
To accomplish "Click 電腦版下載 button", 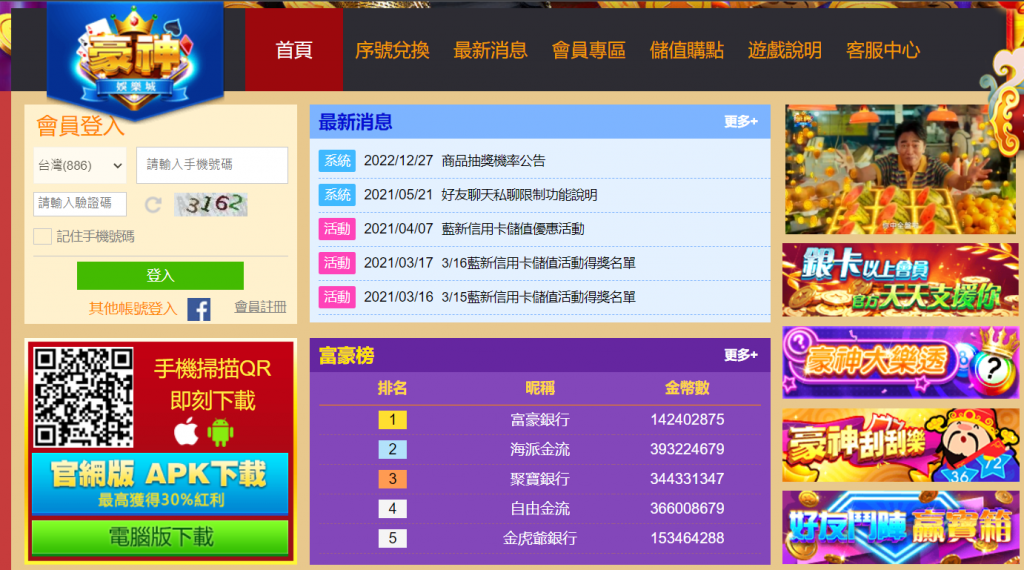I will (x=160, y=537).
